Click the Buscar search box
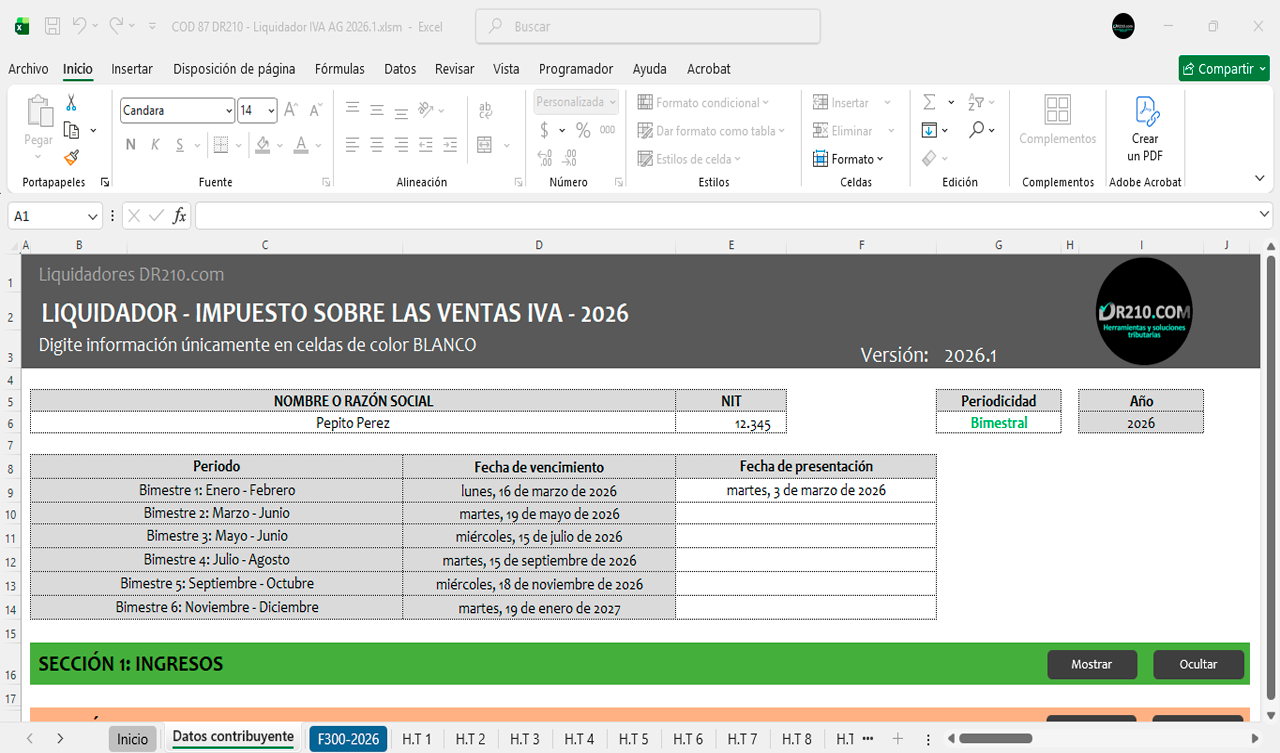The height and width of the screenshot is (753, 1280). click(648, 27)
